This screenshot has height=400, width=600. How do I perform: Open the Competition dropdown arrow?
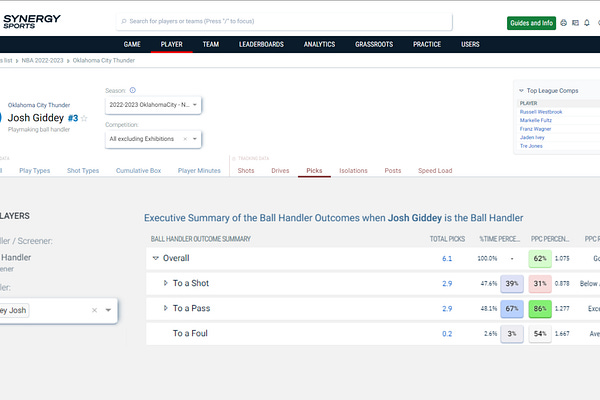tap(195, 139)
